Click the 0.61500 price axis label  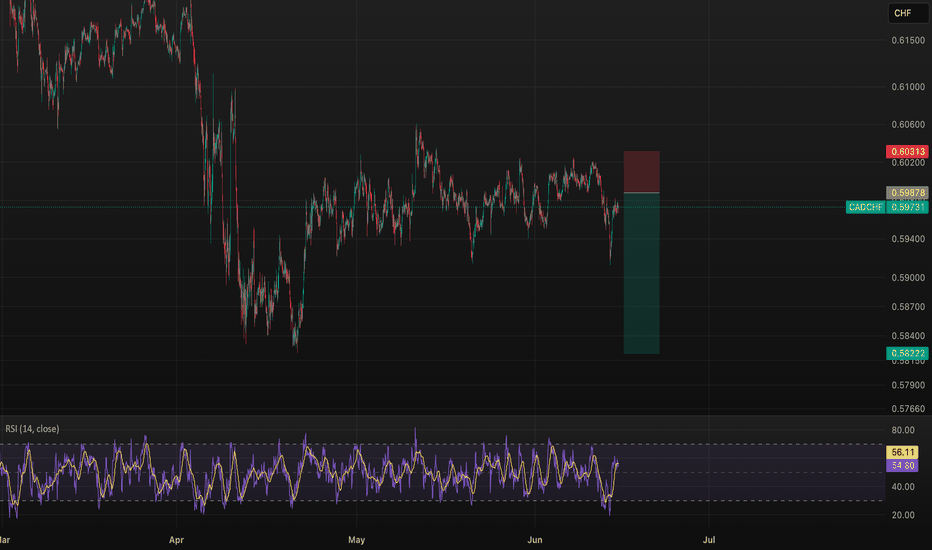click(x=908, y=40)
